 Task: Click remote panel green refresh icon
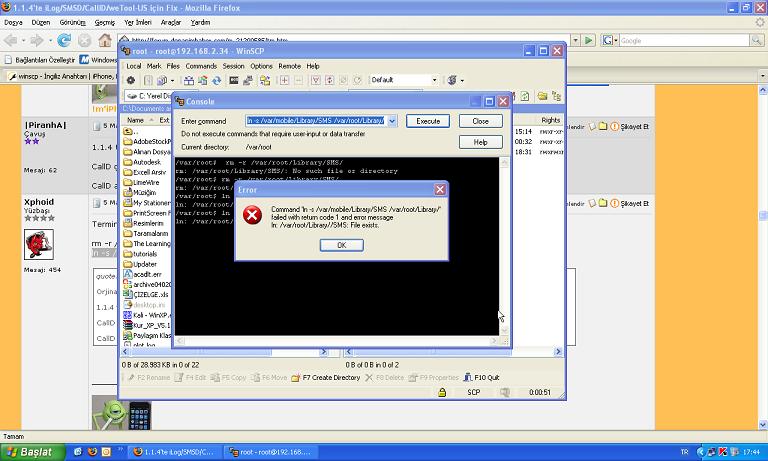pyautogui.click(x=525, y=96)
